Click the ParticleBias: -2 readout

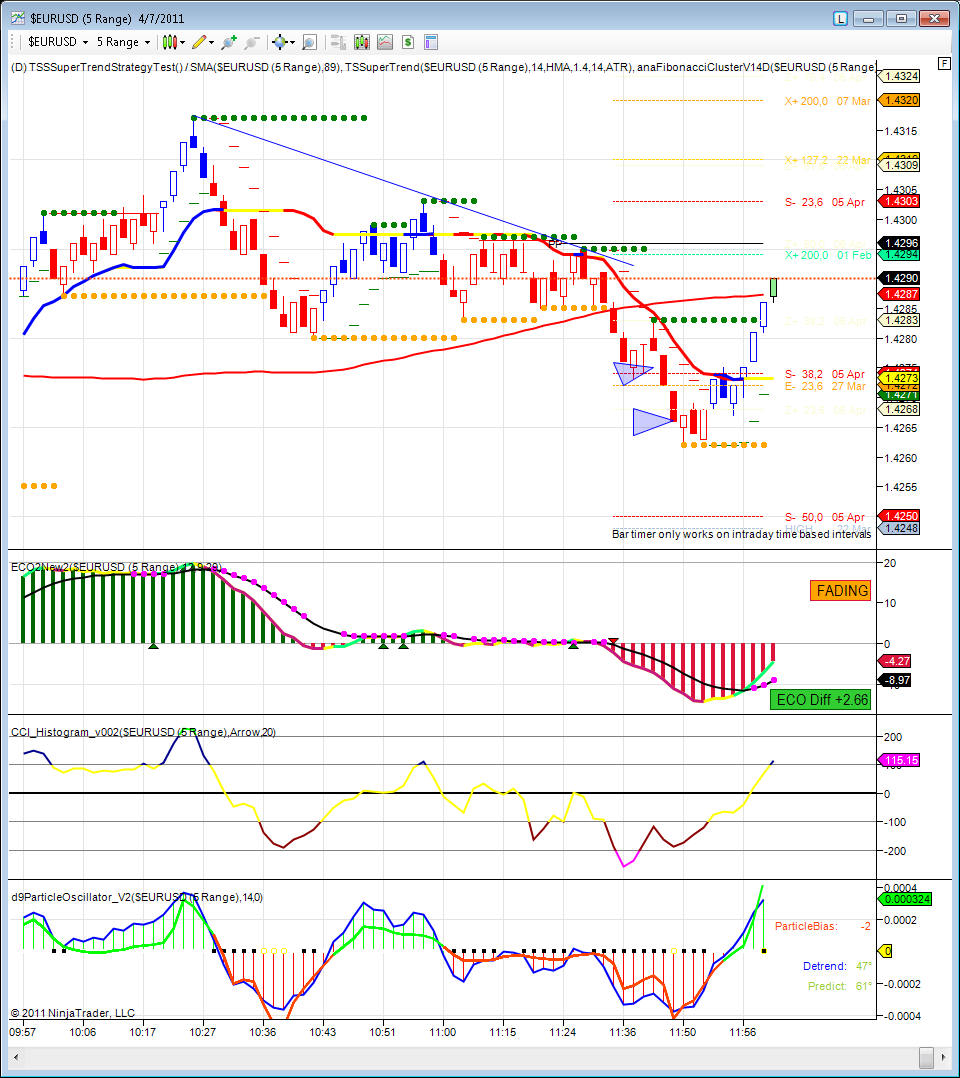(822, 926)
